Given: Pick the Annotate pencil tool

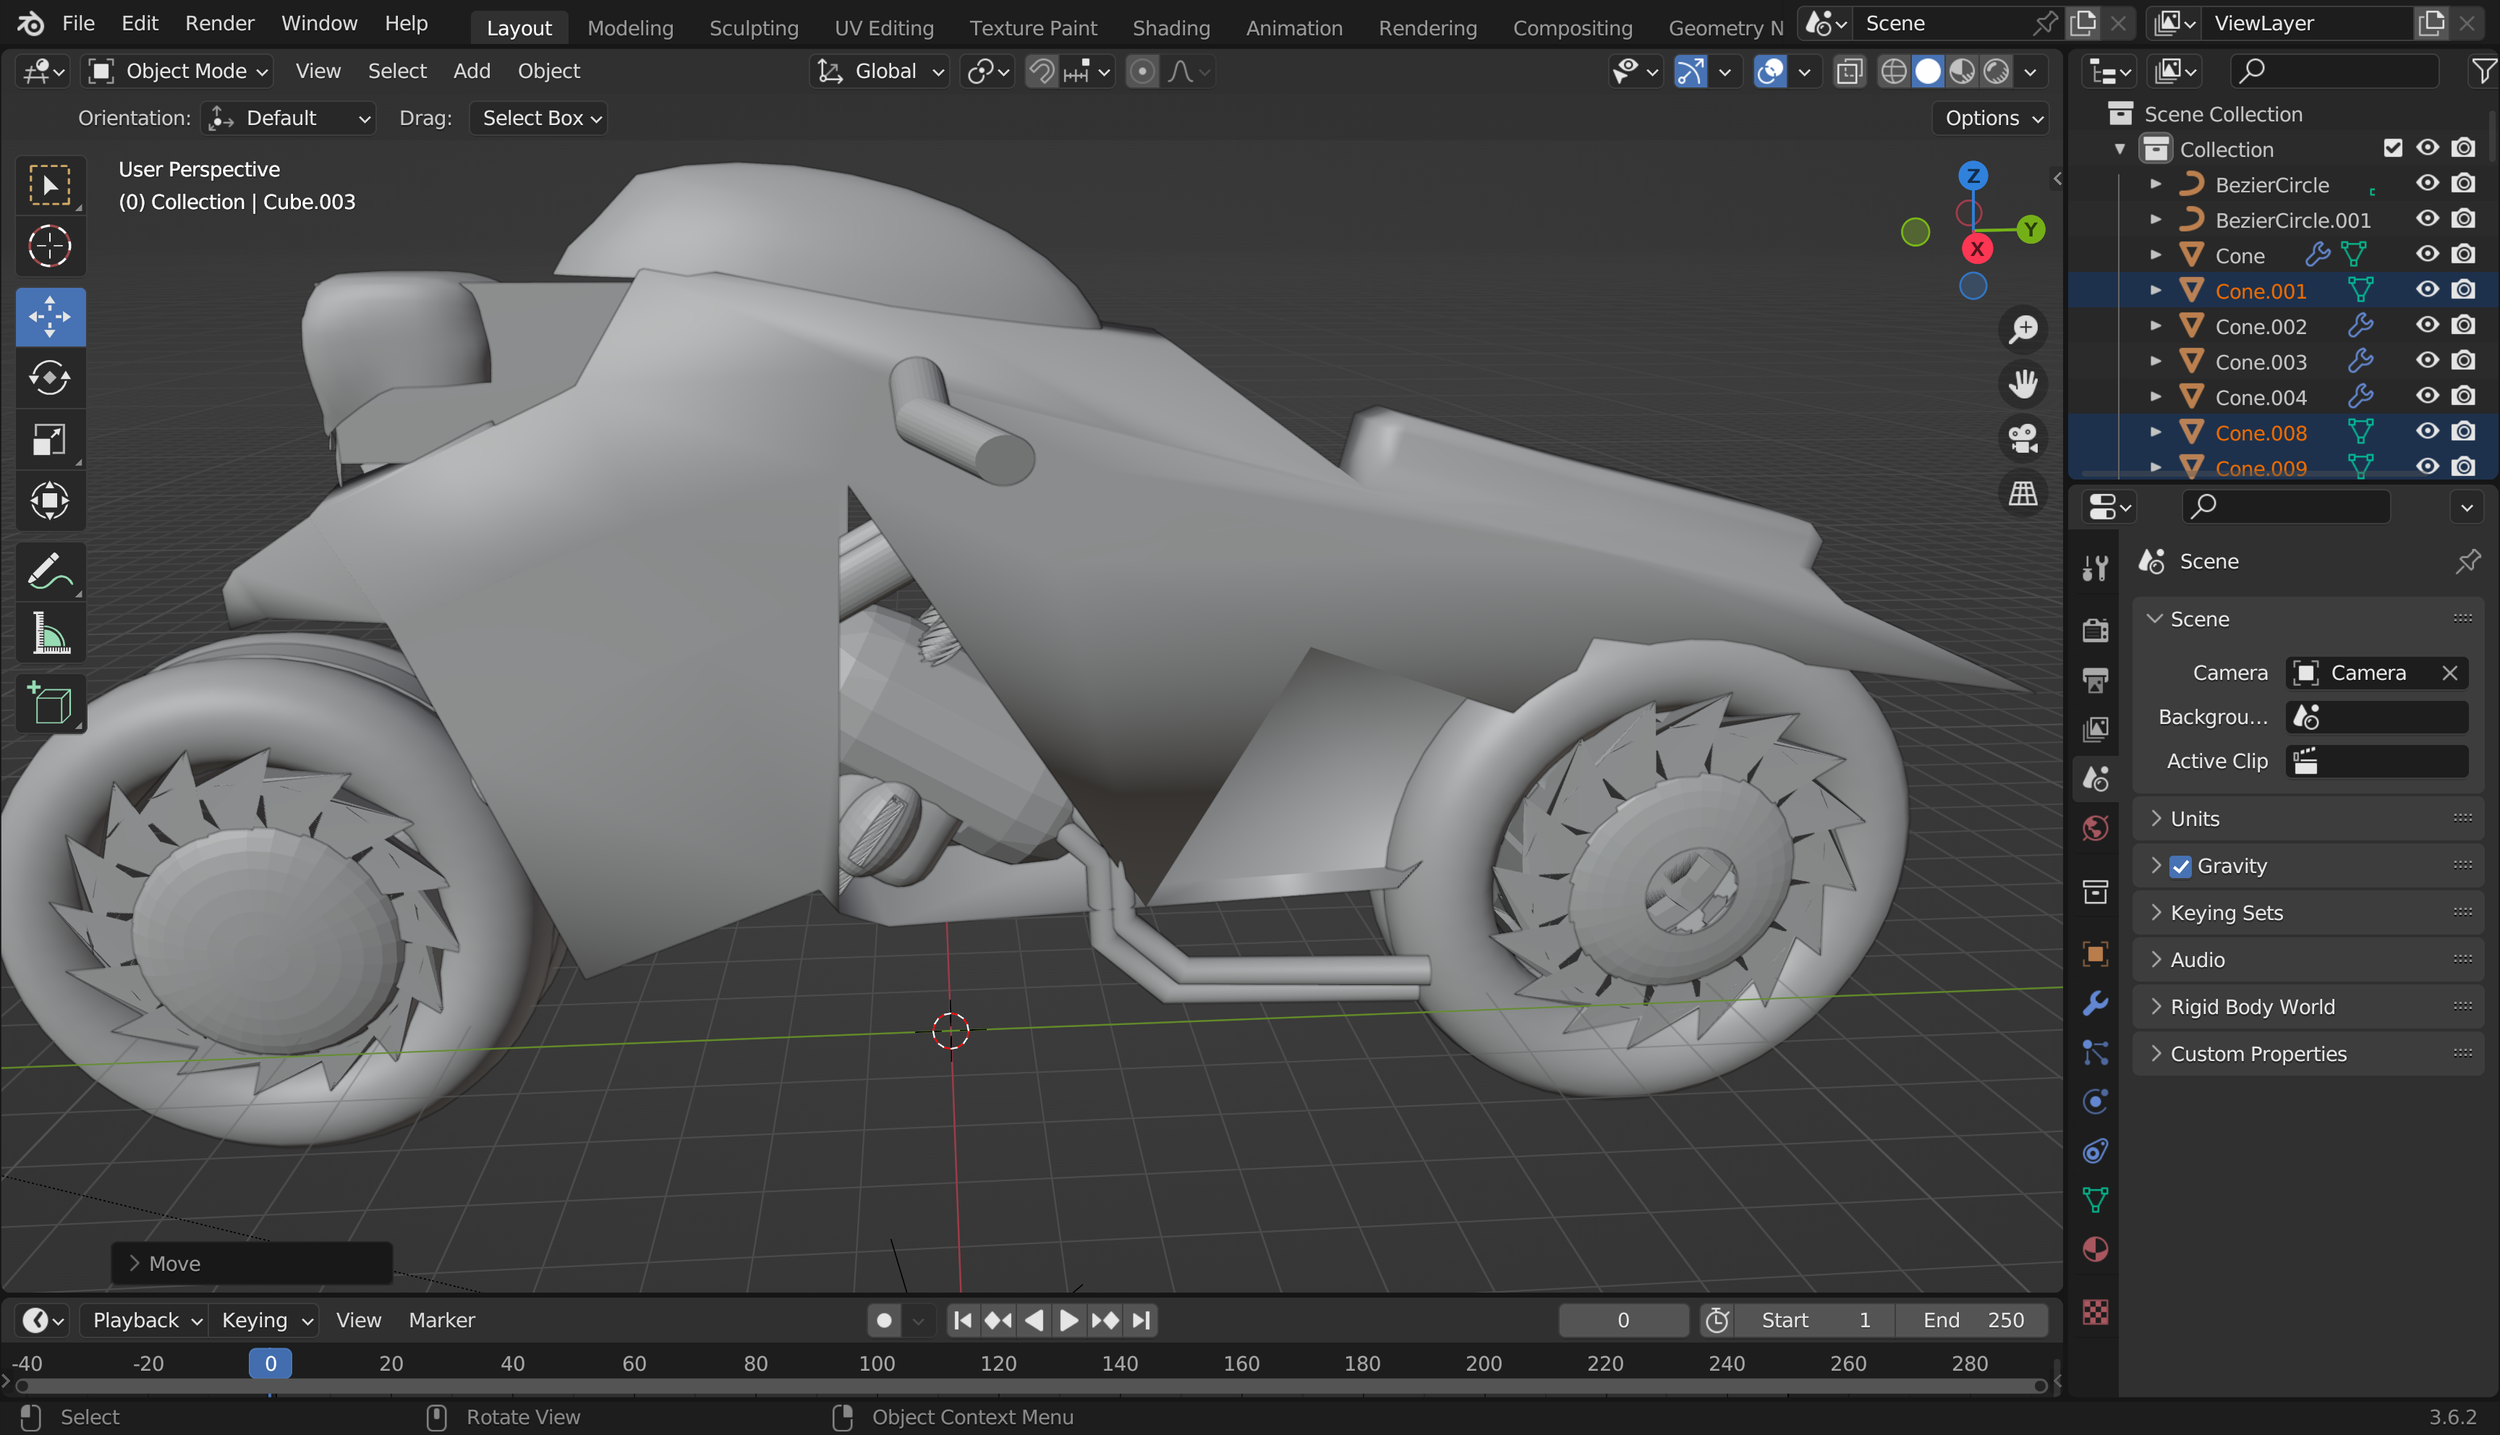Looking at the screenshot, I should 49,572.
